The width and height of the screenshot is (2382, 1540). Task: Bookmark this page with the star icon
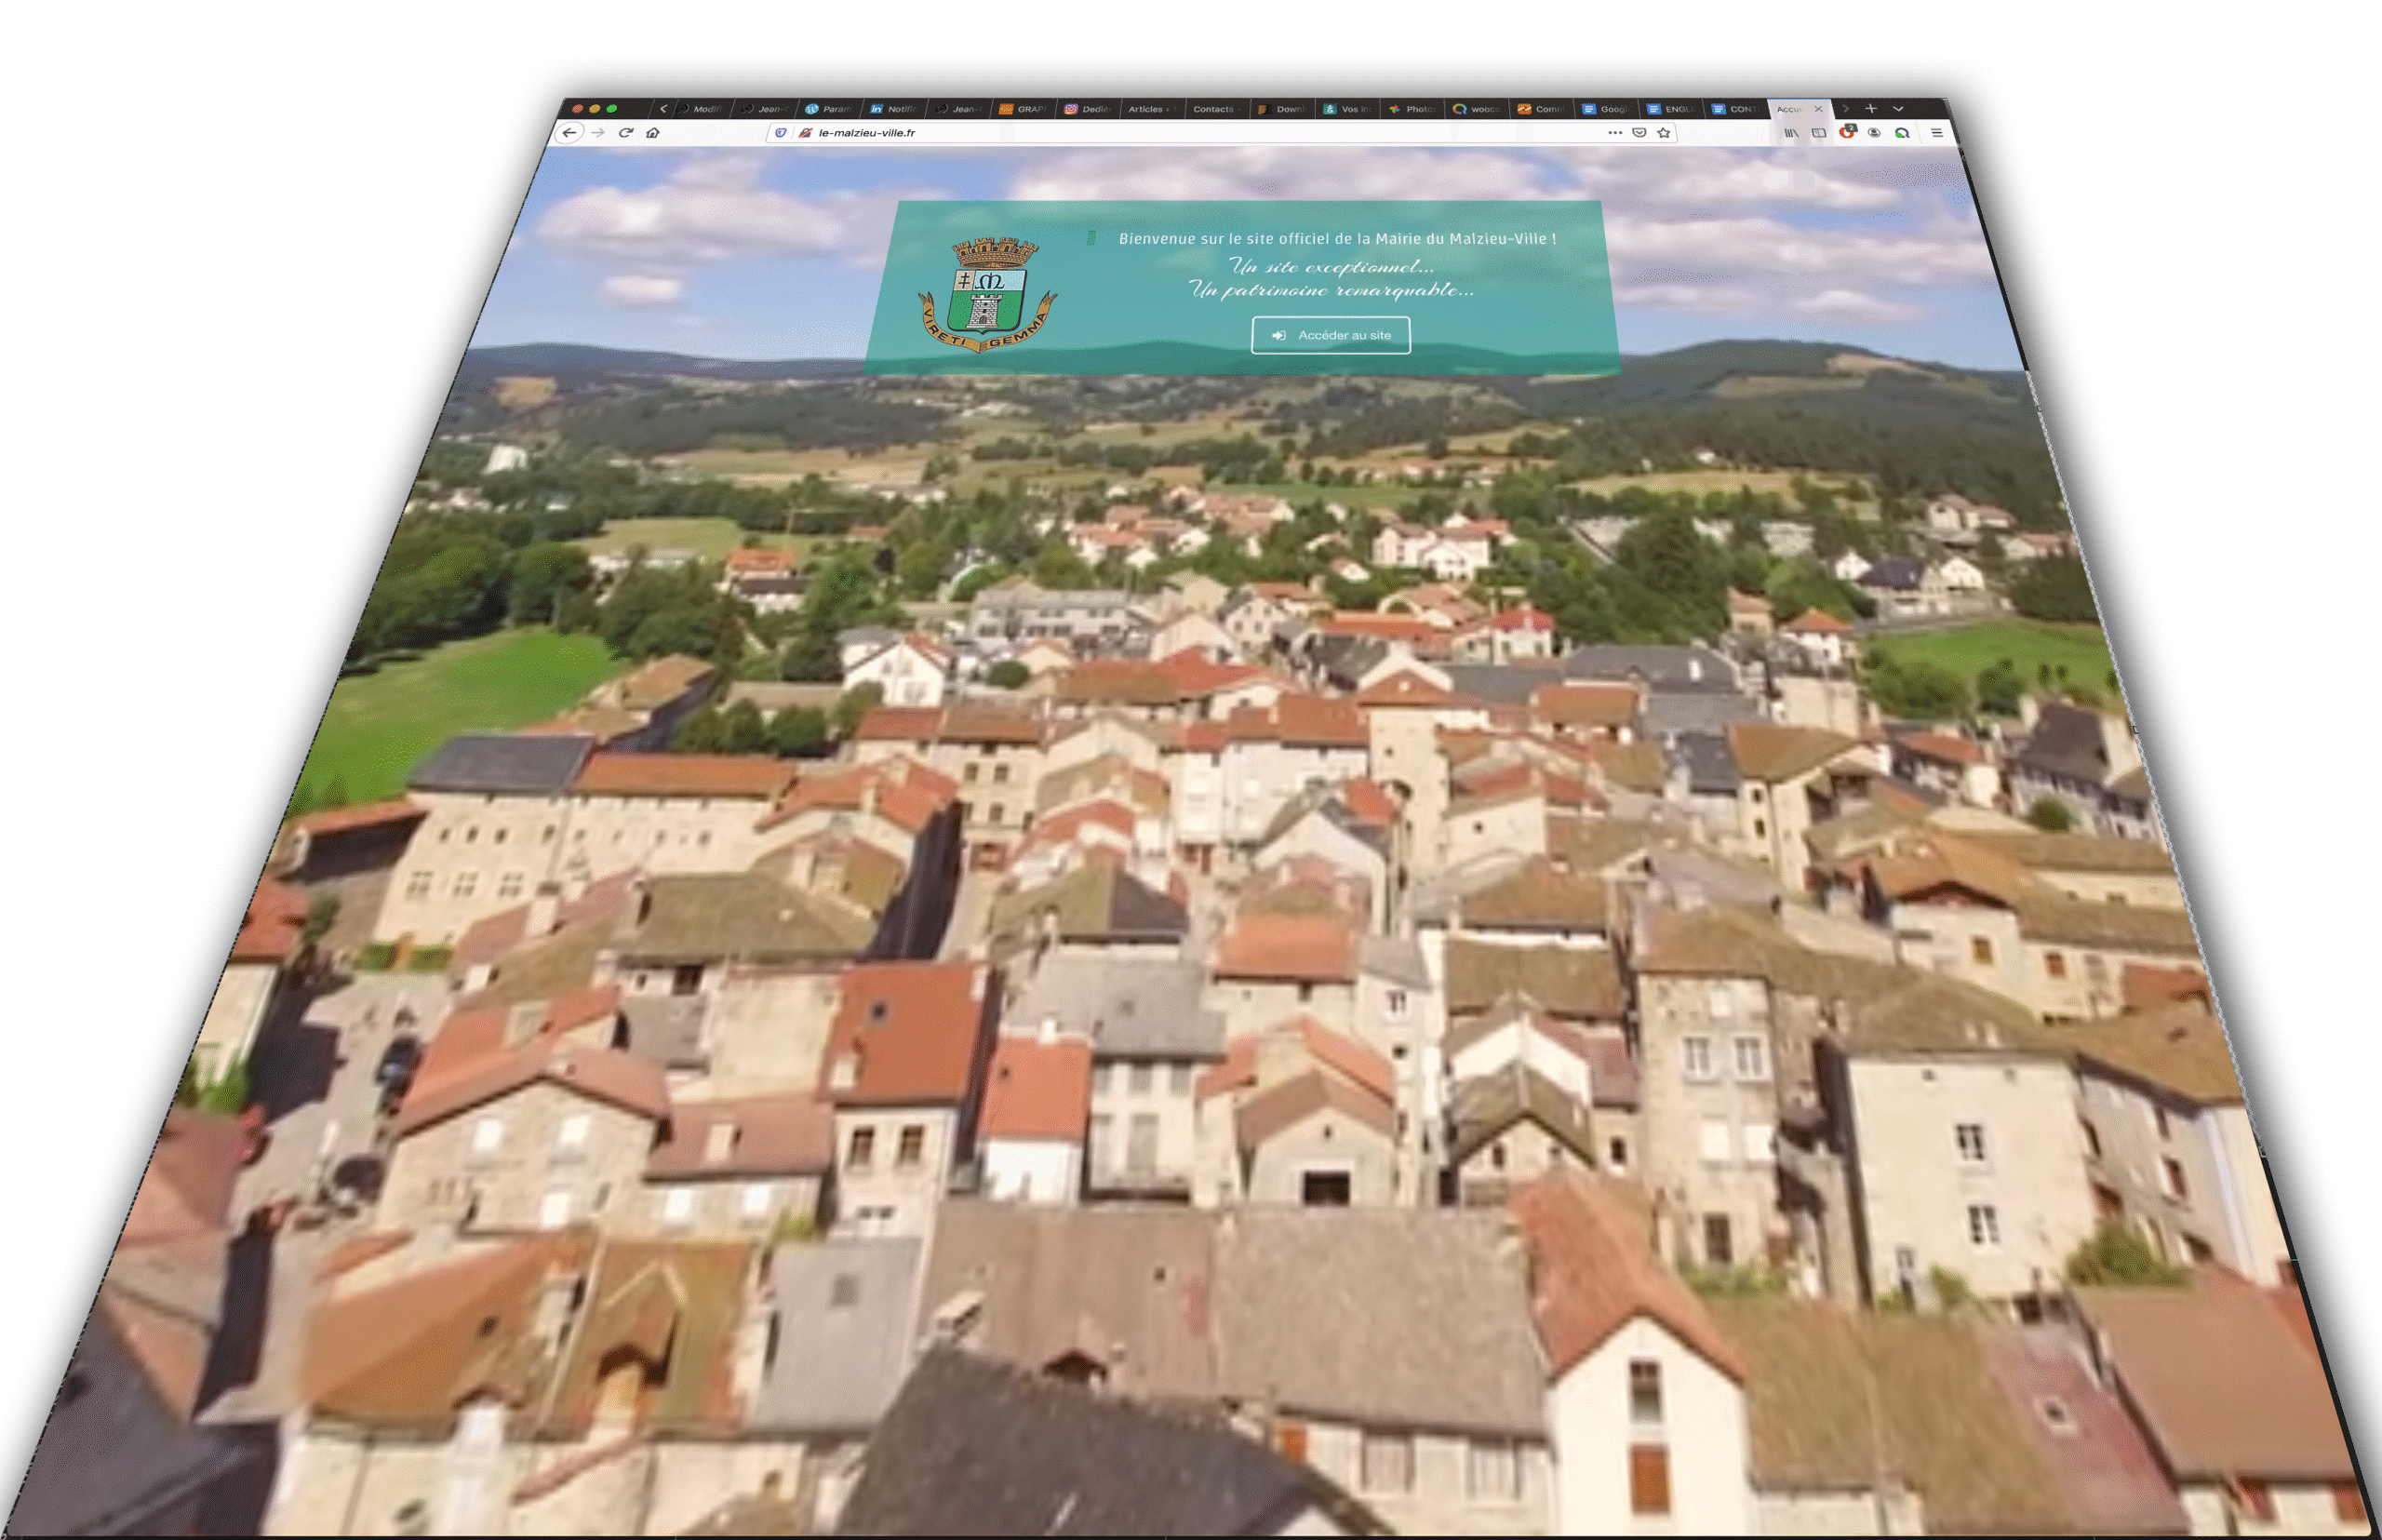[1664, 133]
